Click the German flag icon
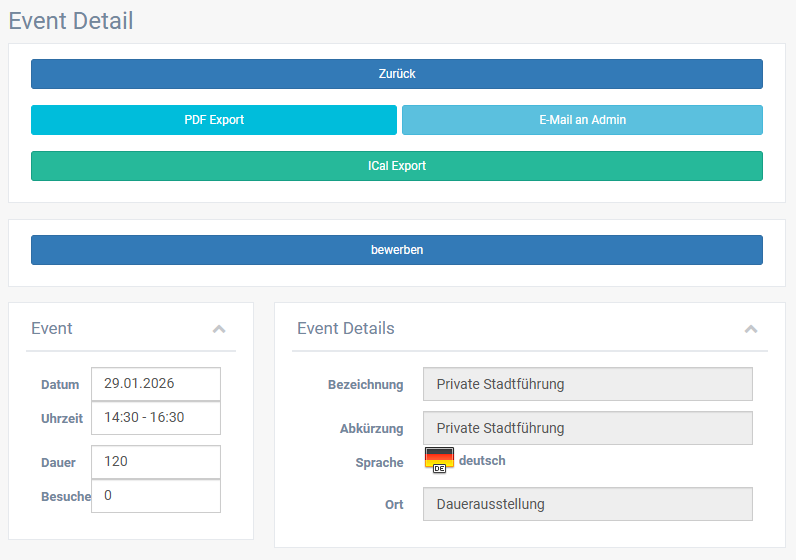Screen dimensions: 796x560 coord(439,460)
